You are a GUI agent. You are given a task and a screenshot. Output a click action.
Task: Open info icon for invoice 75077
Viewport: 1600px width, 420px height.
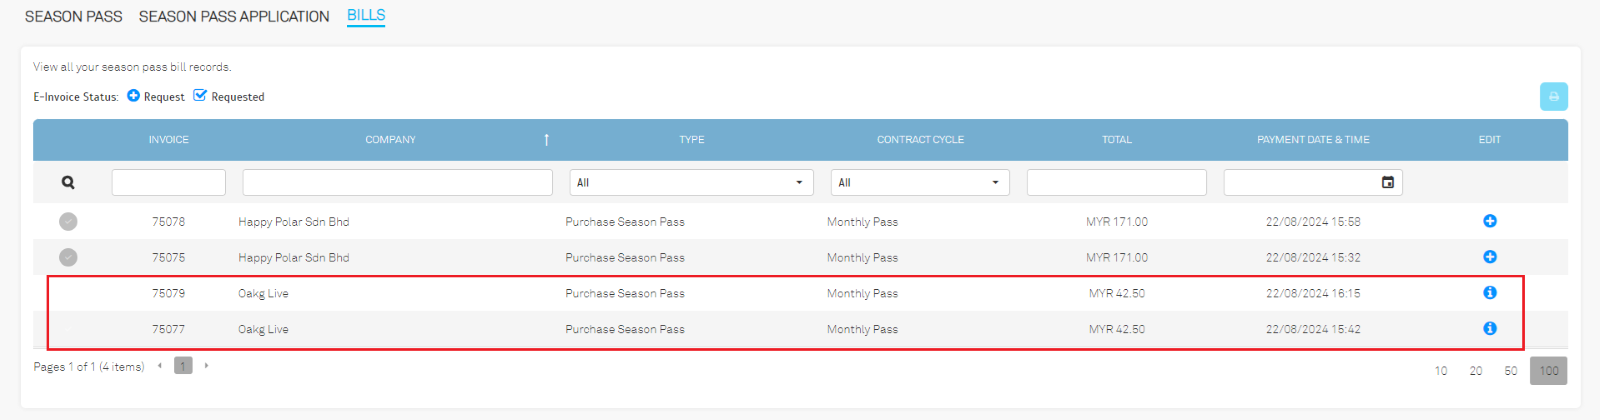tap(1489, 329)
